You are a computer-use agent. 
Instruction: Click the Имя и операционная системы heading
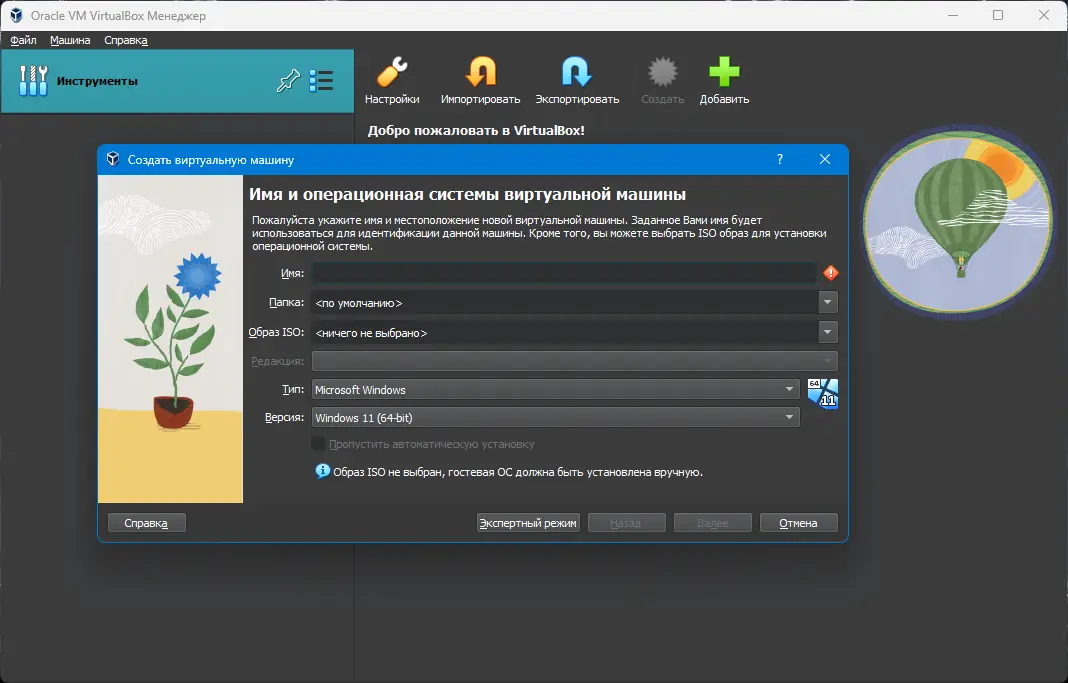coord(467,194)
